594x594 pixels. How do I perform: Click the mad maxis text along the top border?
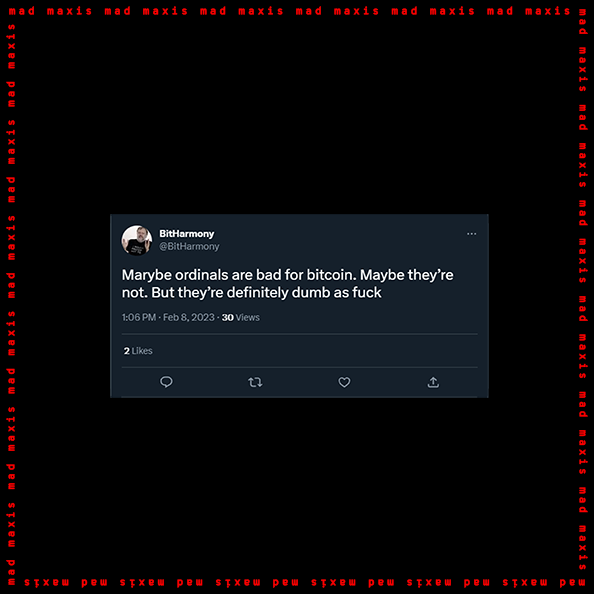[x=289, y=11]
